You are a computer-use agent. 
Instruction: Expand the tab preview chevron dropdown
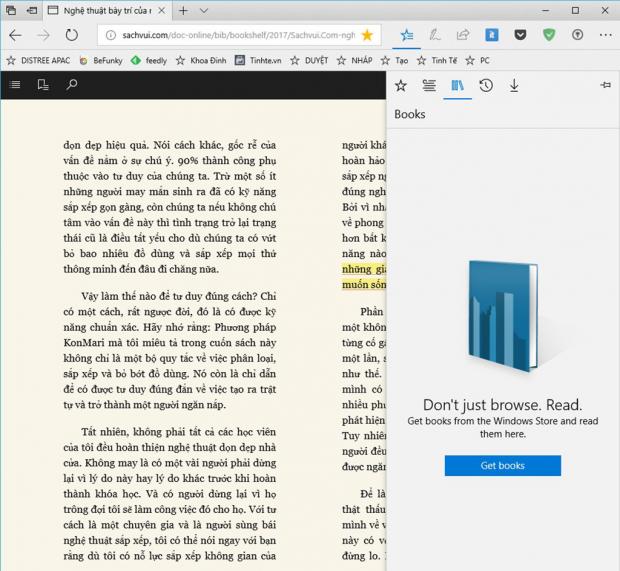click(204, 10)
